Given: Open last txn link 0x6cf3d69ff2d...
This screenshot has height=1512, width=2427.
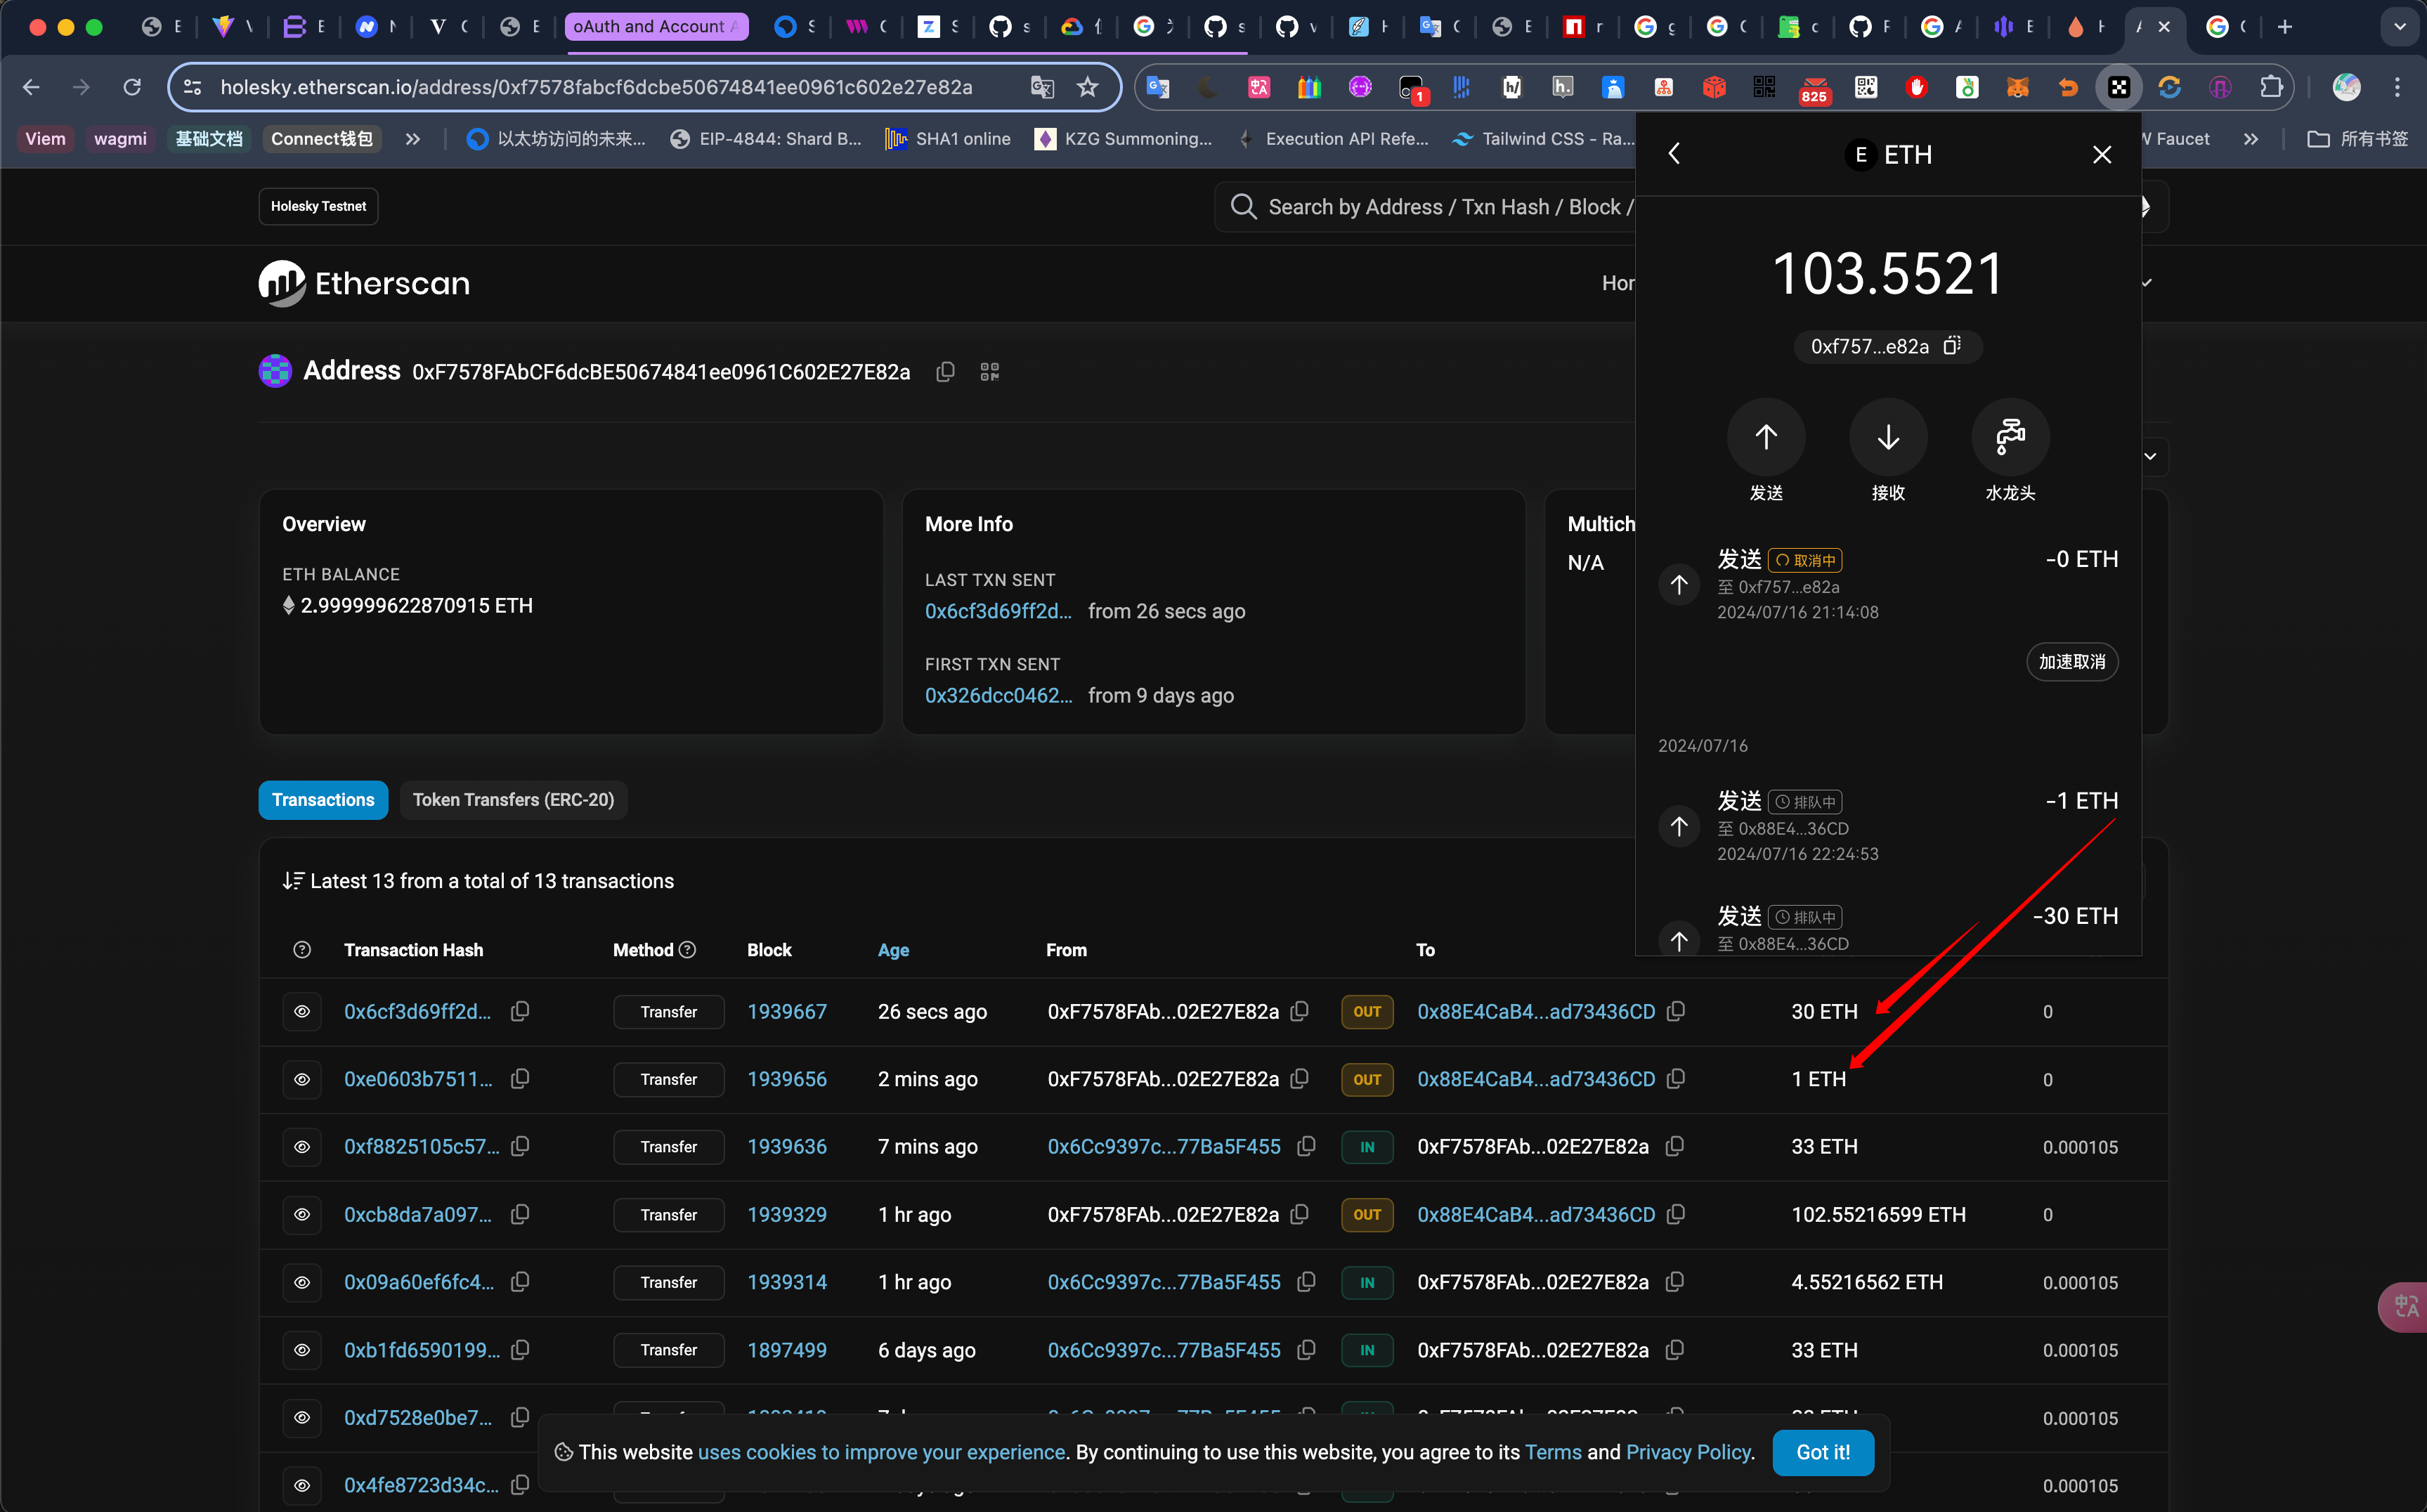Looking at the screenshot, I should coord(998,611).
